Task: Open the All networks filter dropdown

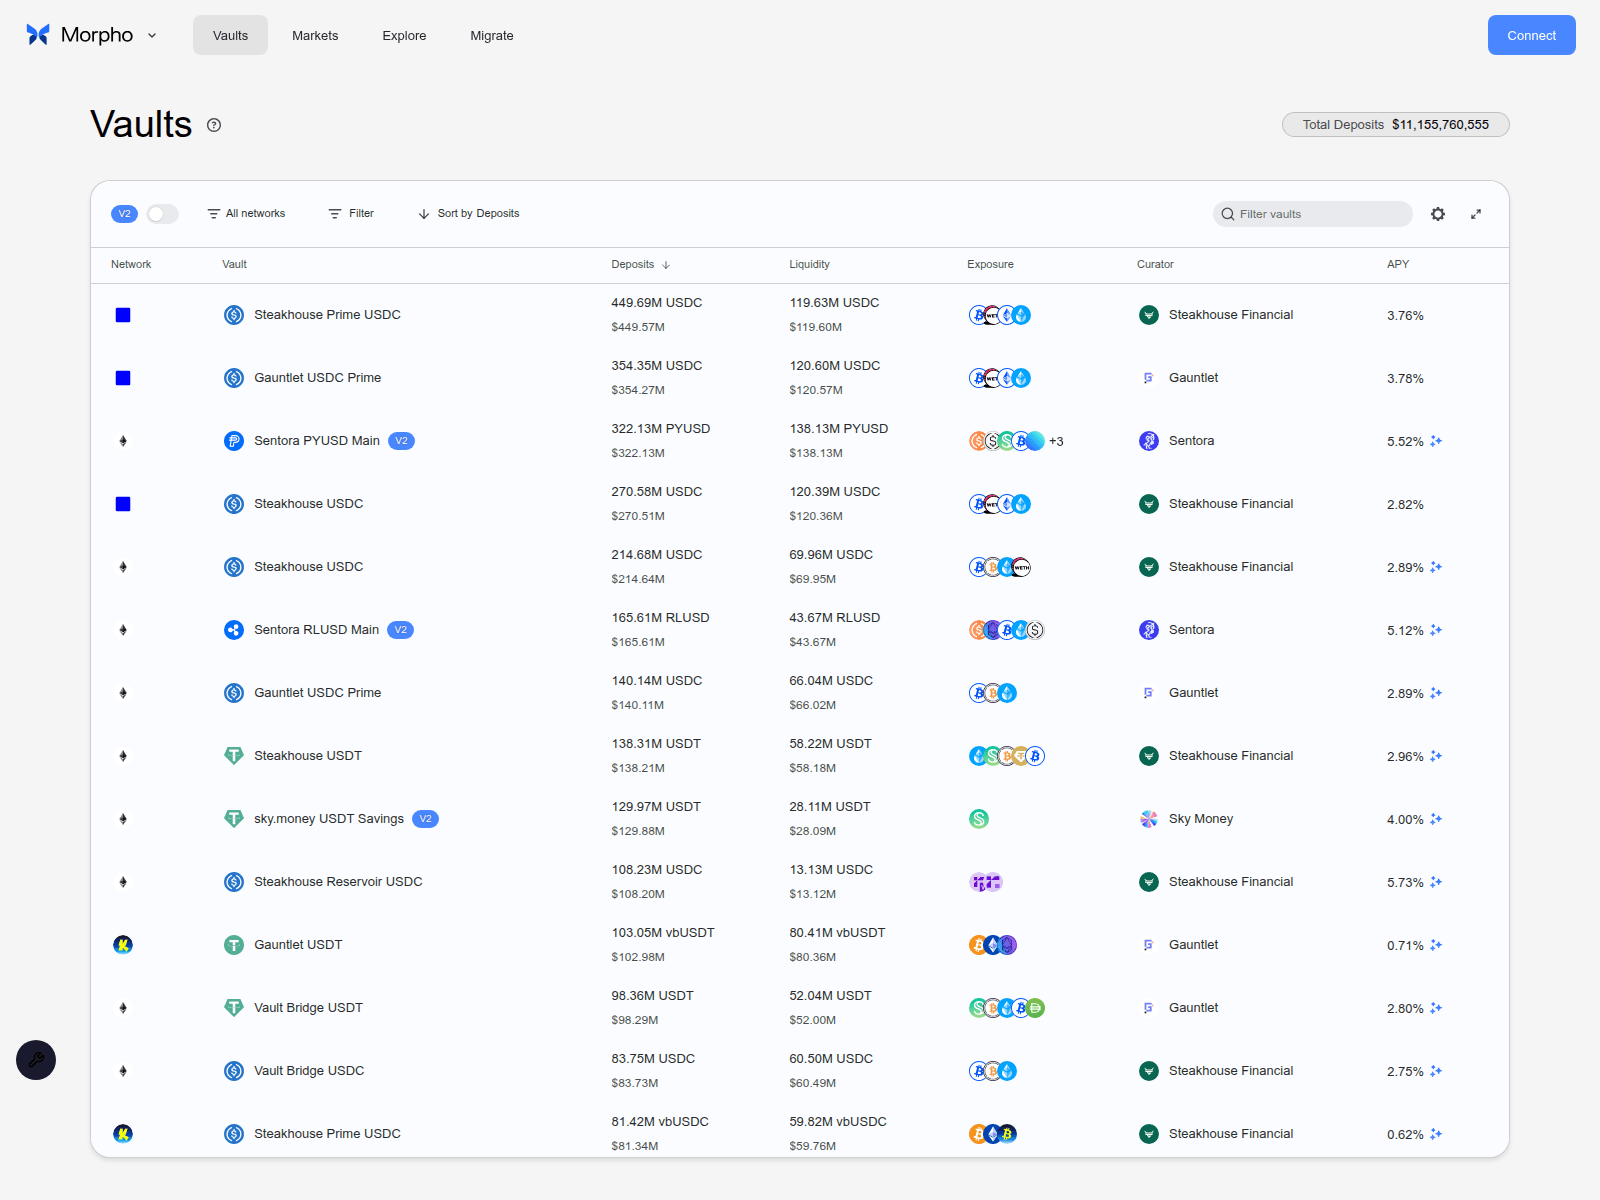Action: tap(246, 213)
